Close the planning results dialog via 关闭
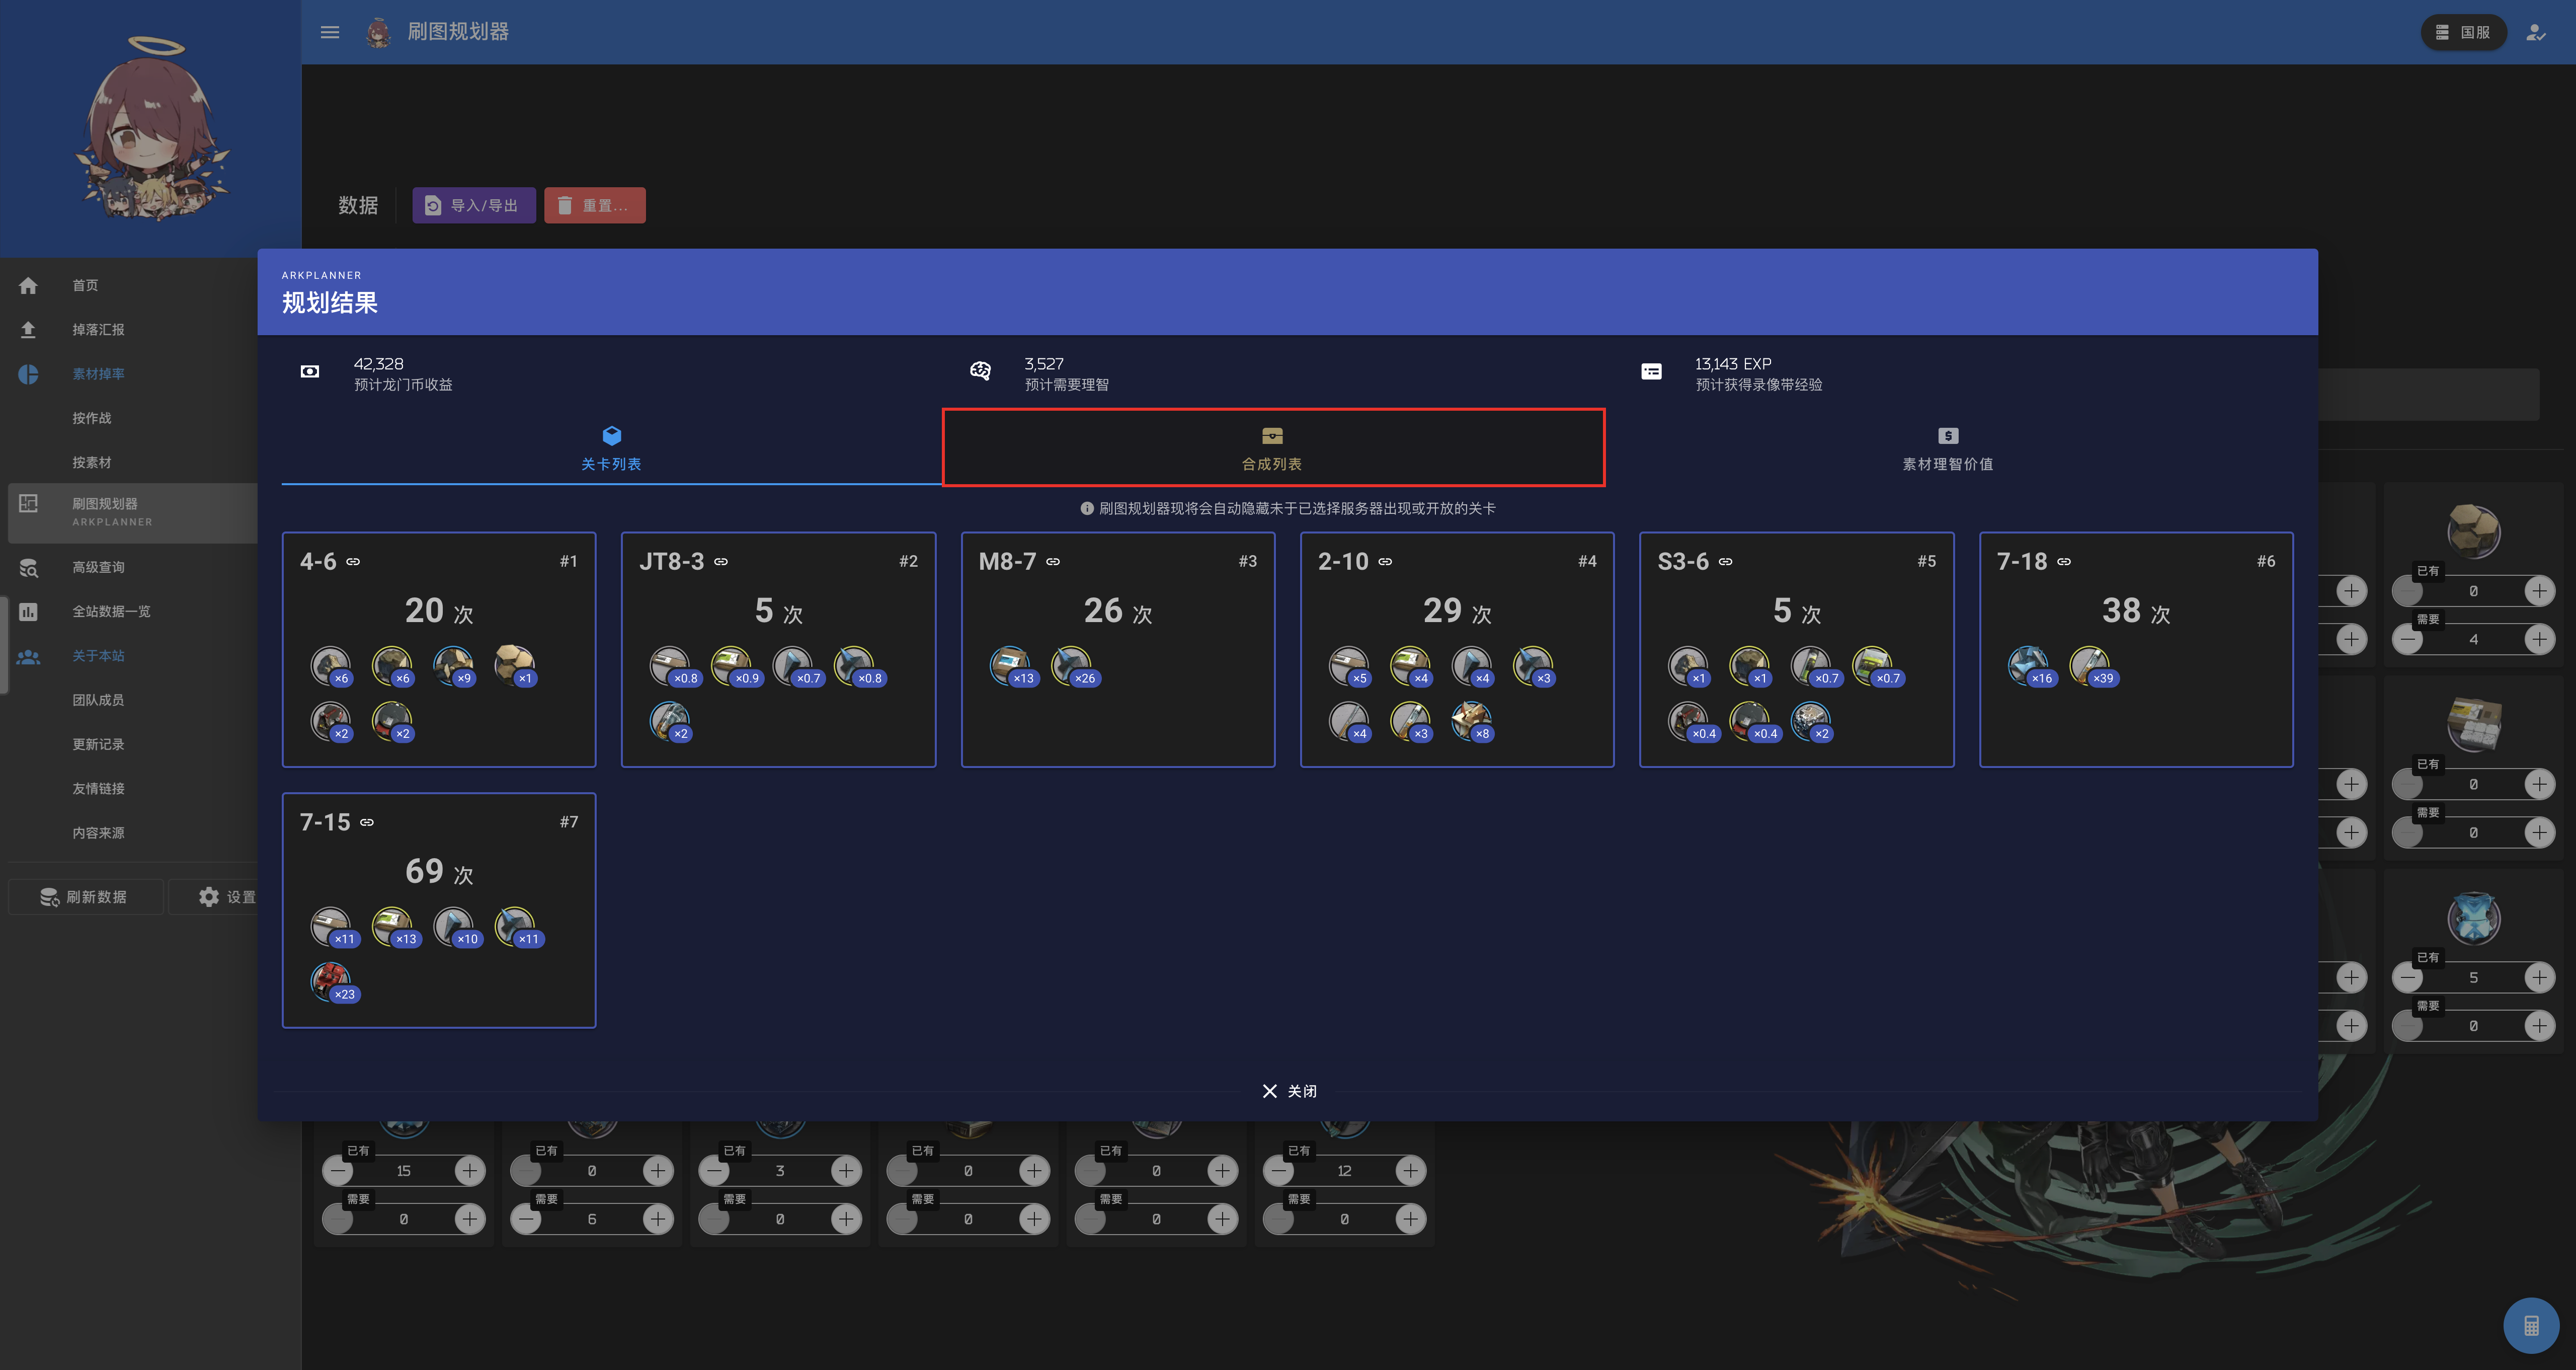 click(x=1290, y=1091)
